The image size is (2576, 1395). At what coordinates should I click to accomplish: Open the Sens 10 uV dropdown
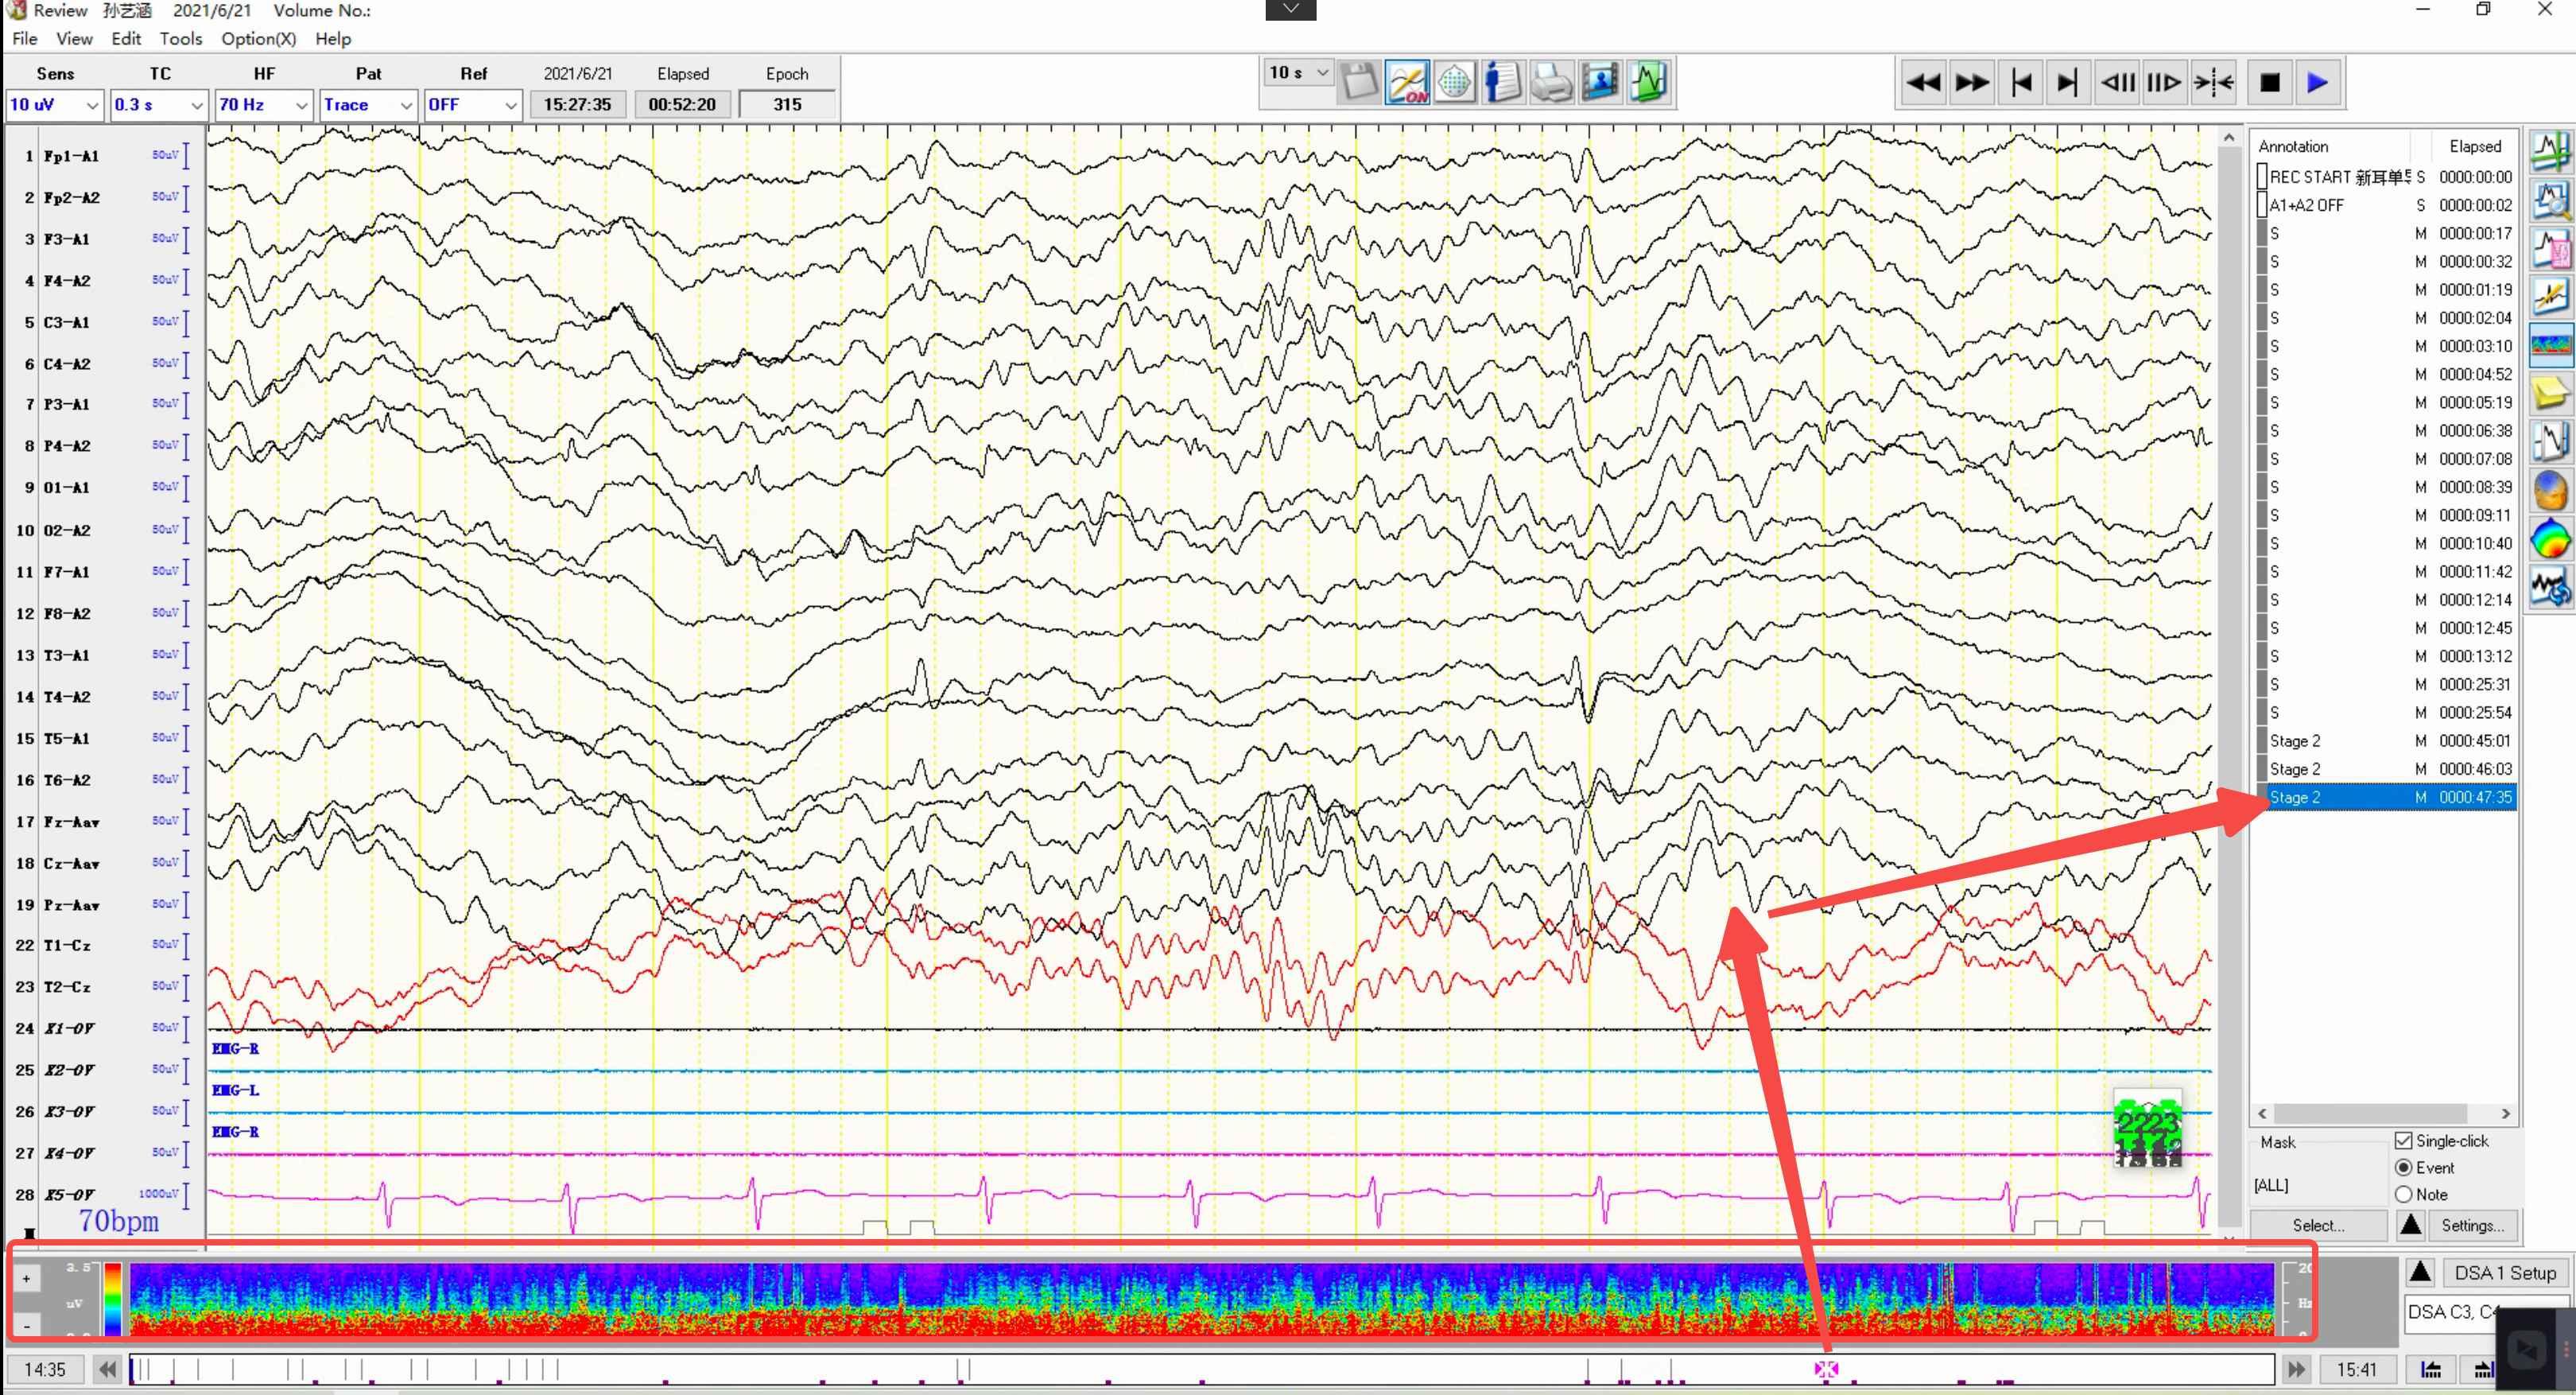pyautogui.click(x=92, y=105)
